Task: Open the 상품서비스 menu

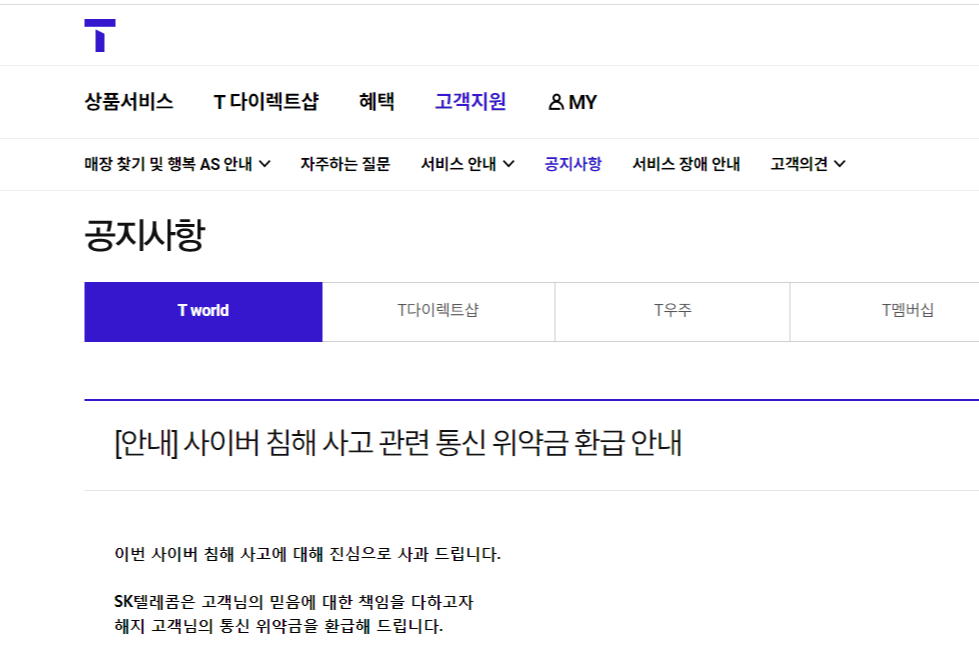Action: coord(129,102)
